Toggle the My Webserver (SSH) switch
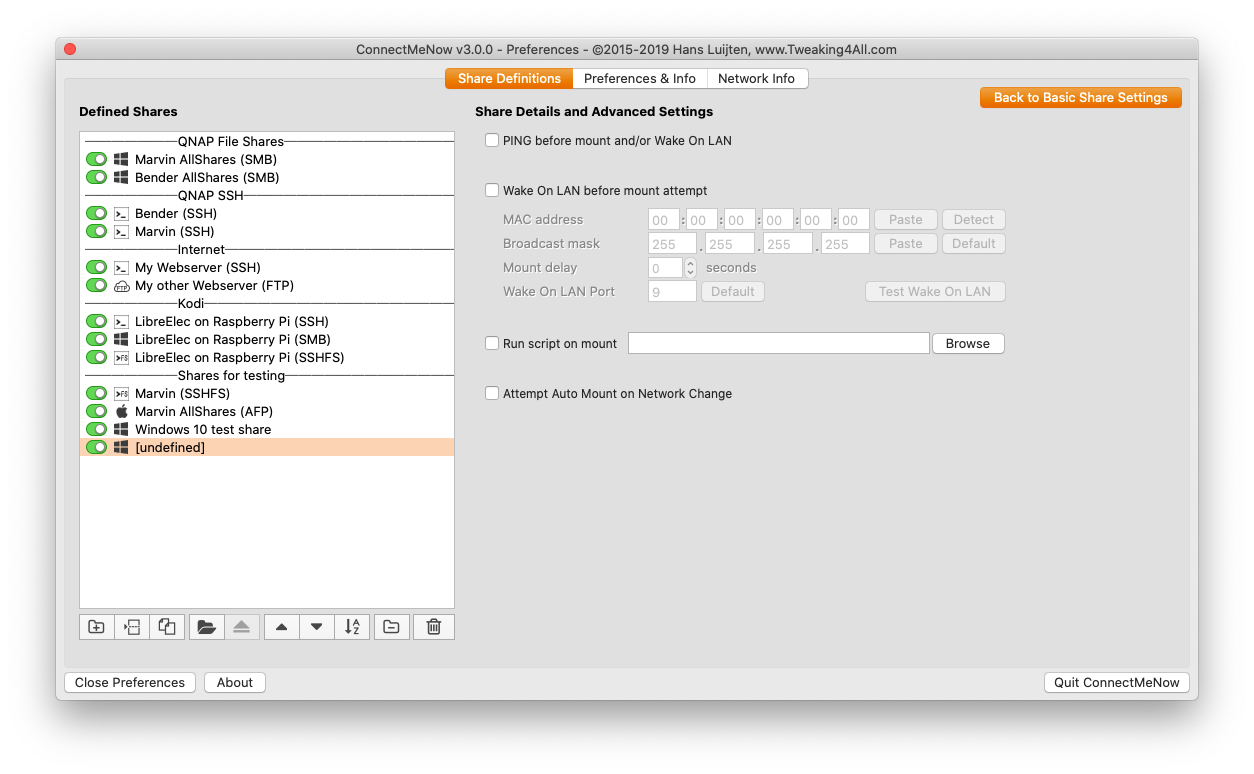The height and width of the screenshot is (774, 1254). pyautogui.click(x=96, y=267)
